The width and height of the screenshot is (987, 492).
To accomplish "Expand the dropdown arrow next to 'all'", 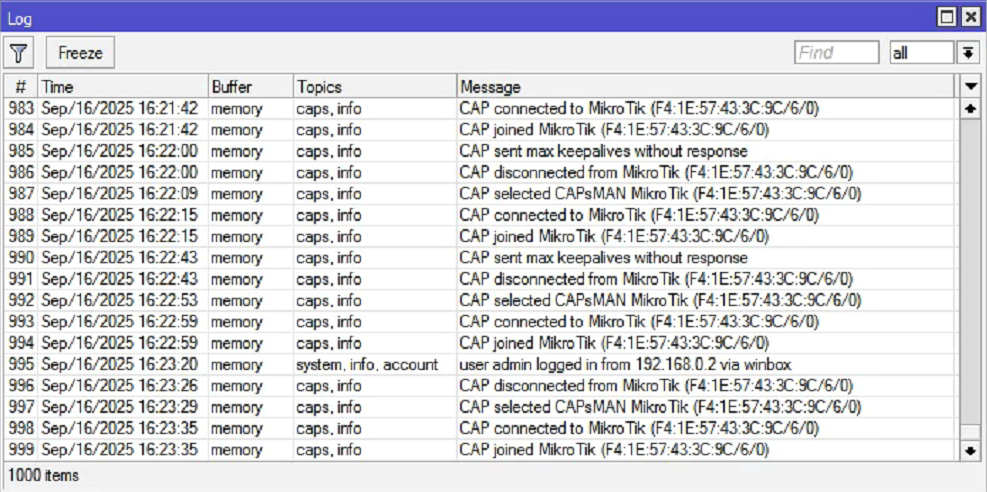I will point(967,53).
